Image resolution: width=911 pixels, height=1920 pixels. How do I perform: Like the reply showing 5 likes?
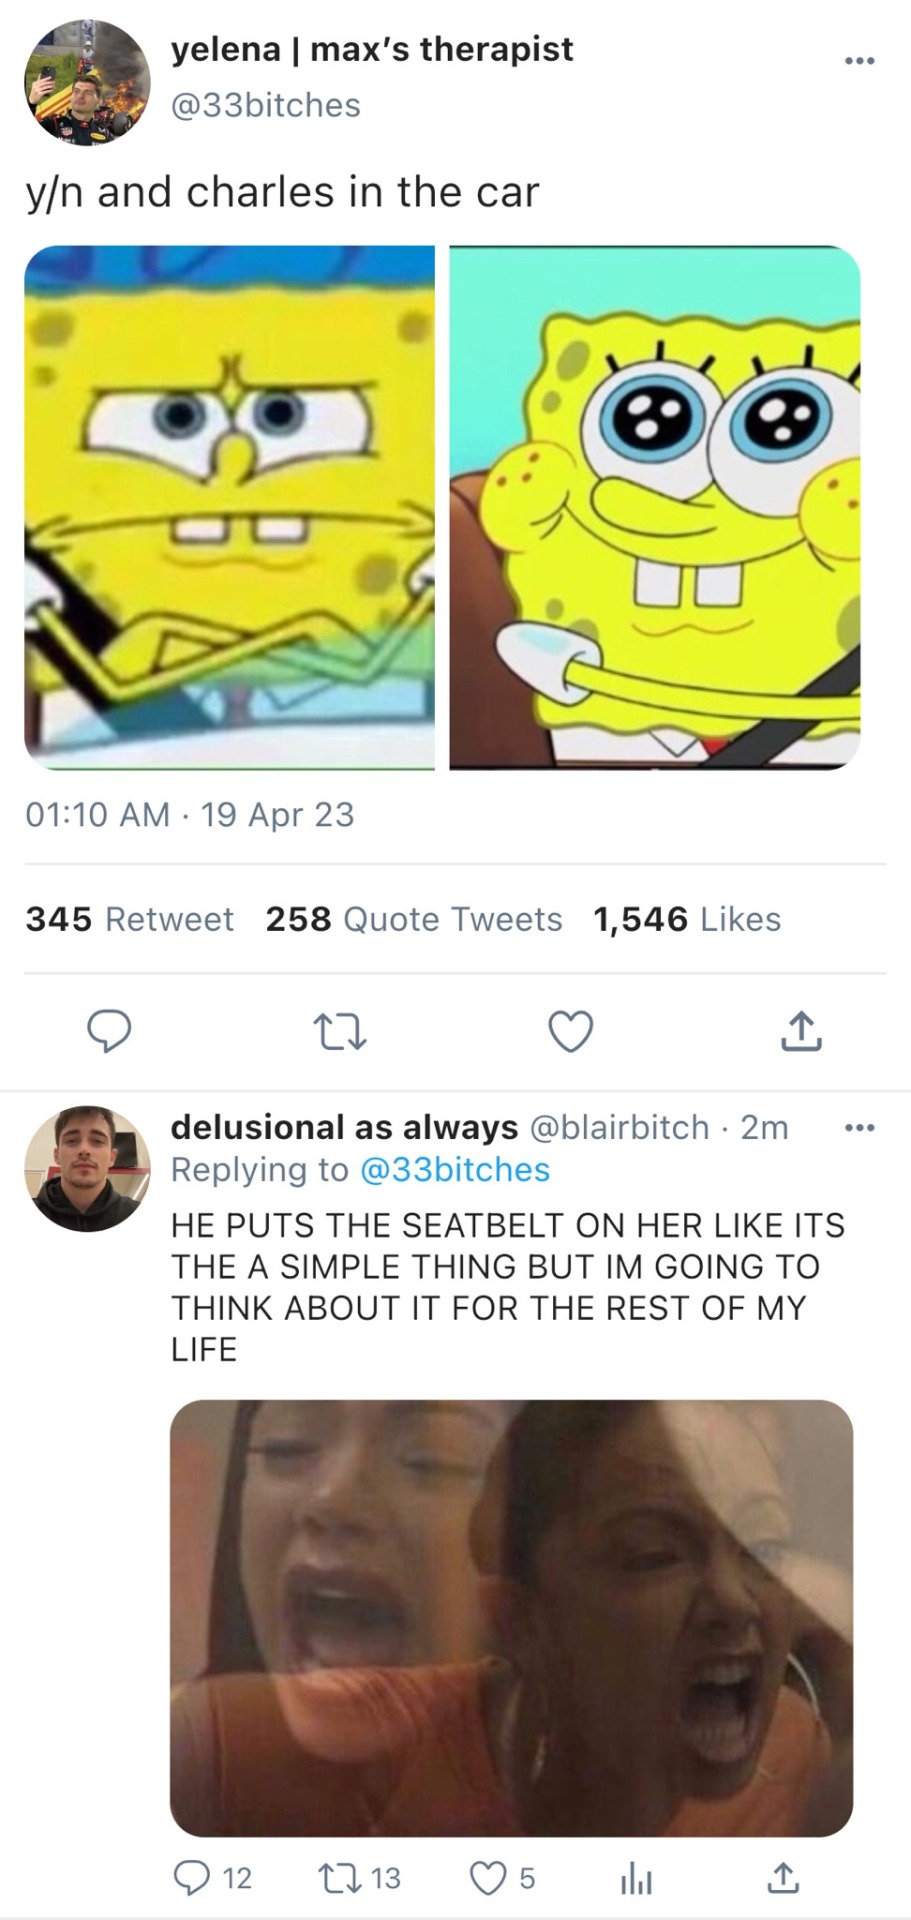(488, 1877)
